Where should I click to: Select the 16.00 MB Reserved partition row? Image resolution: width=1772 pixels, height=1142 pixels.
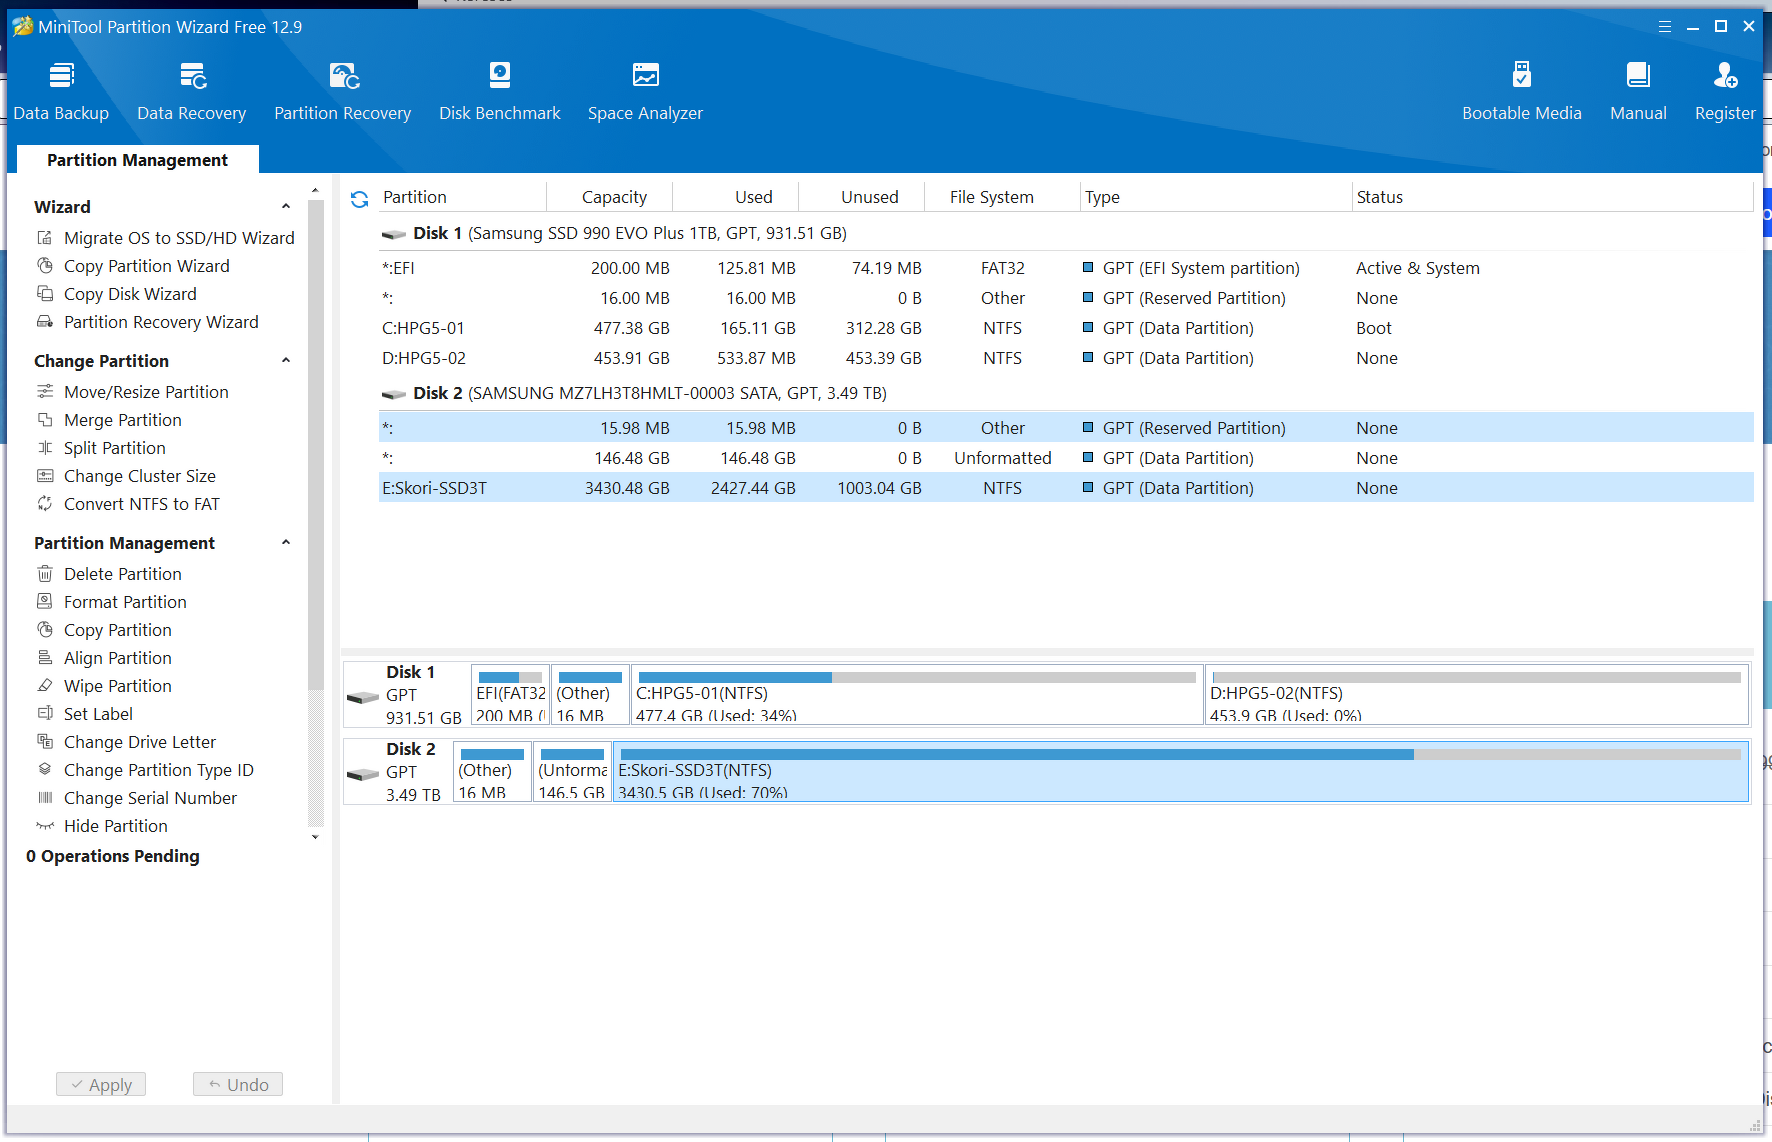pyautogui.click(x=1066, y=298)
